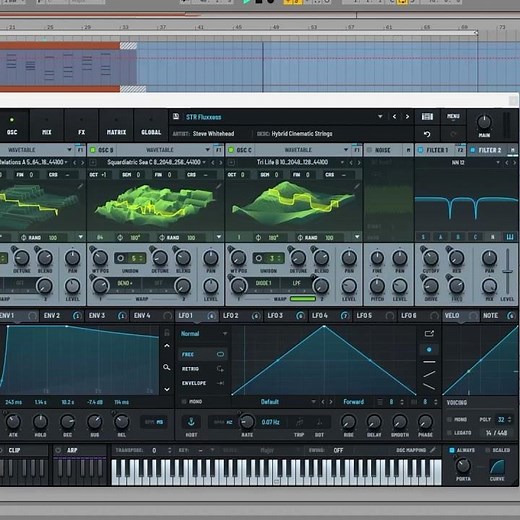Open the preset name dropdown arrow
The image size is (520, 520).
(380, 117)
